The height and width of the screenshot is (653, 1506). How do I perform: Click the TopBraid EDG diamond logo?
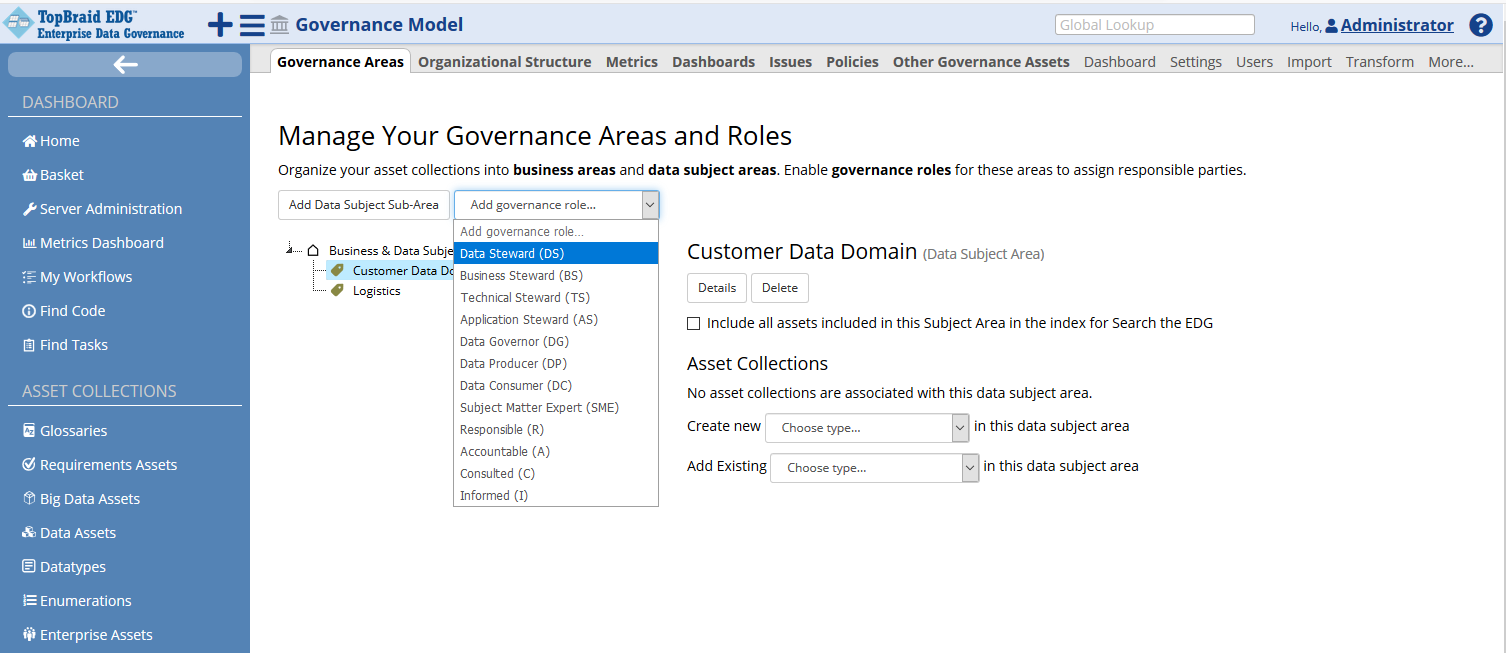pos(18,22)
